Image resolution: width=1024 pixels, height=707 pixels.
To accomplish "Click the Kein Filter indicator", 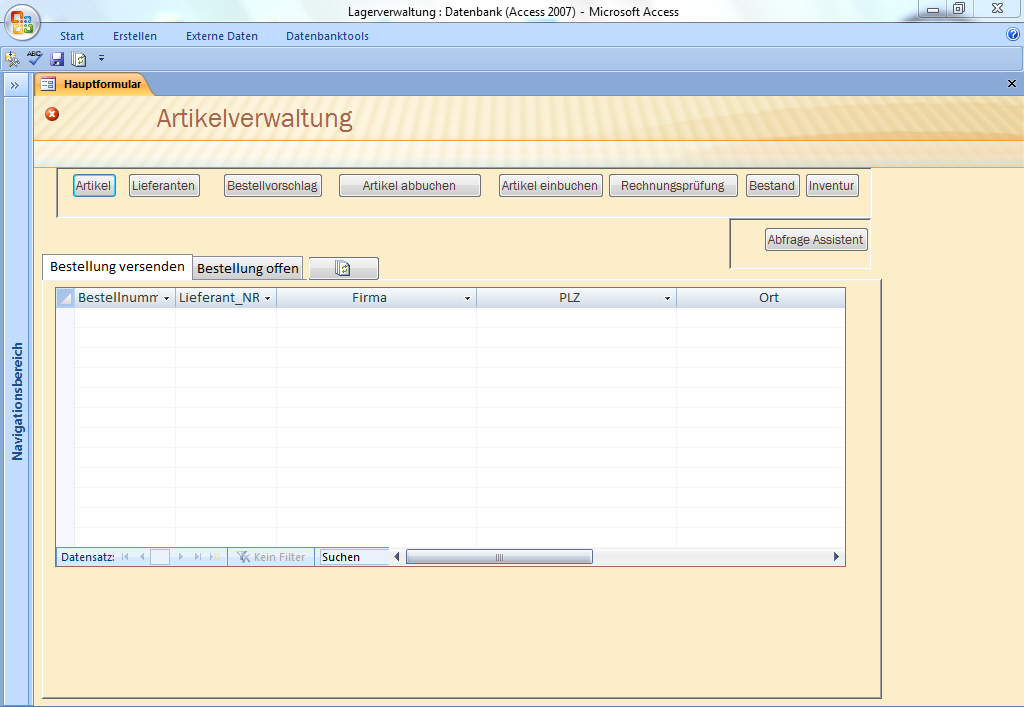I will click(271, 557).
